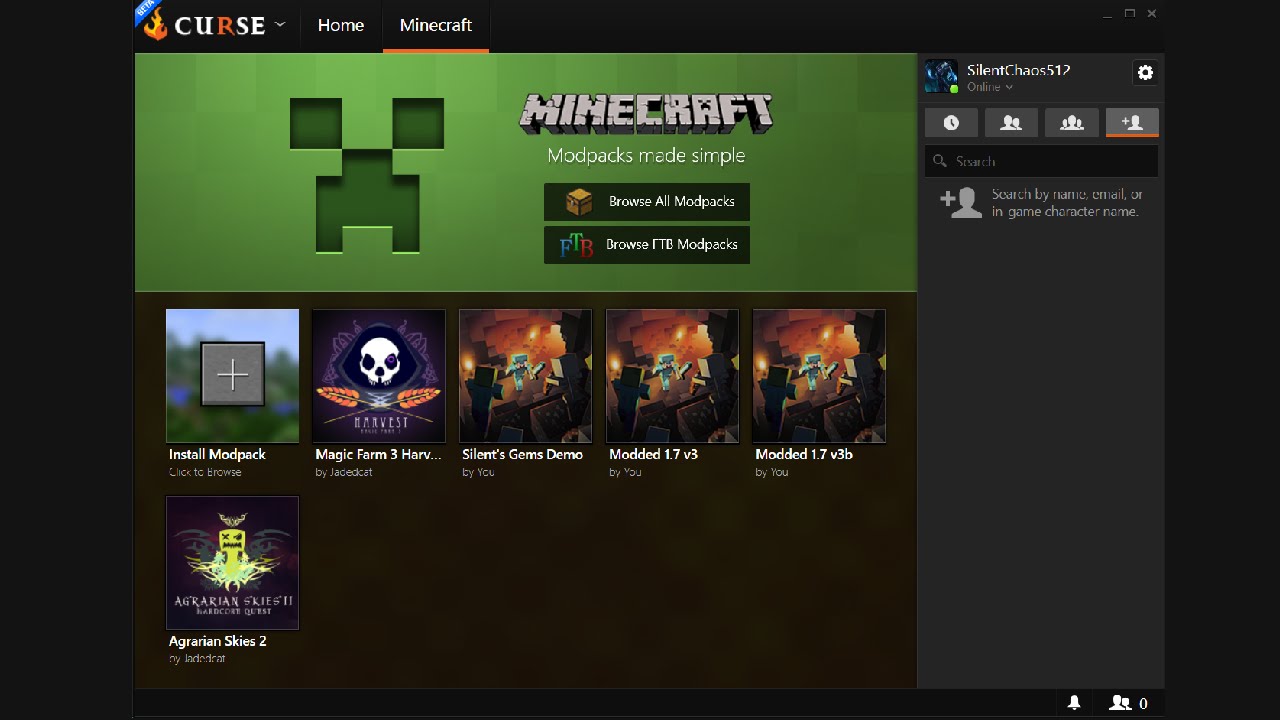
Task: Click Browse FTB Modpacks button
Action: click(647, 245)
